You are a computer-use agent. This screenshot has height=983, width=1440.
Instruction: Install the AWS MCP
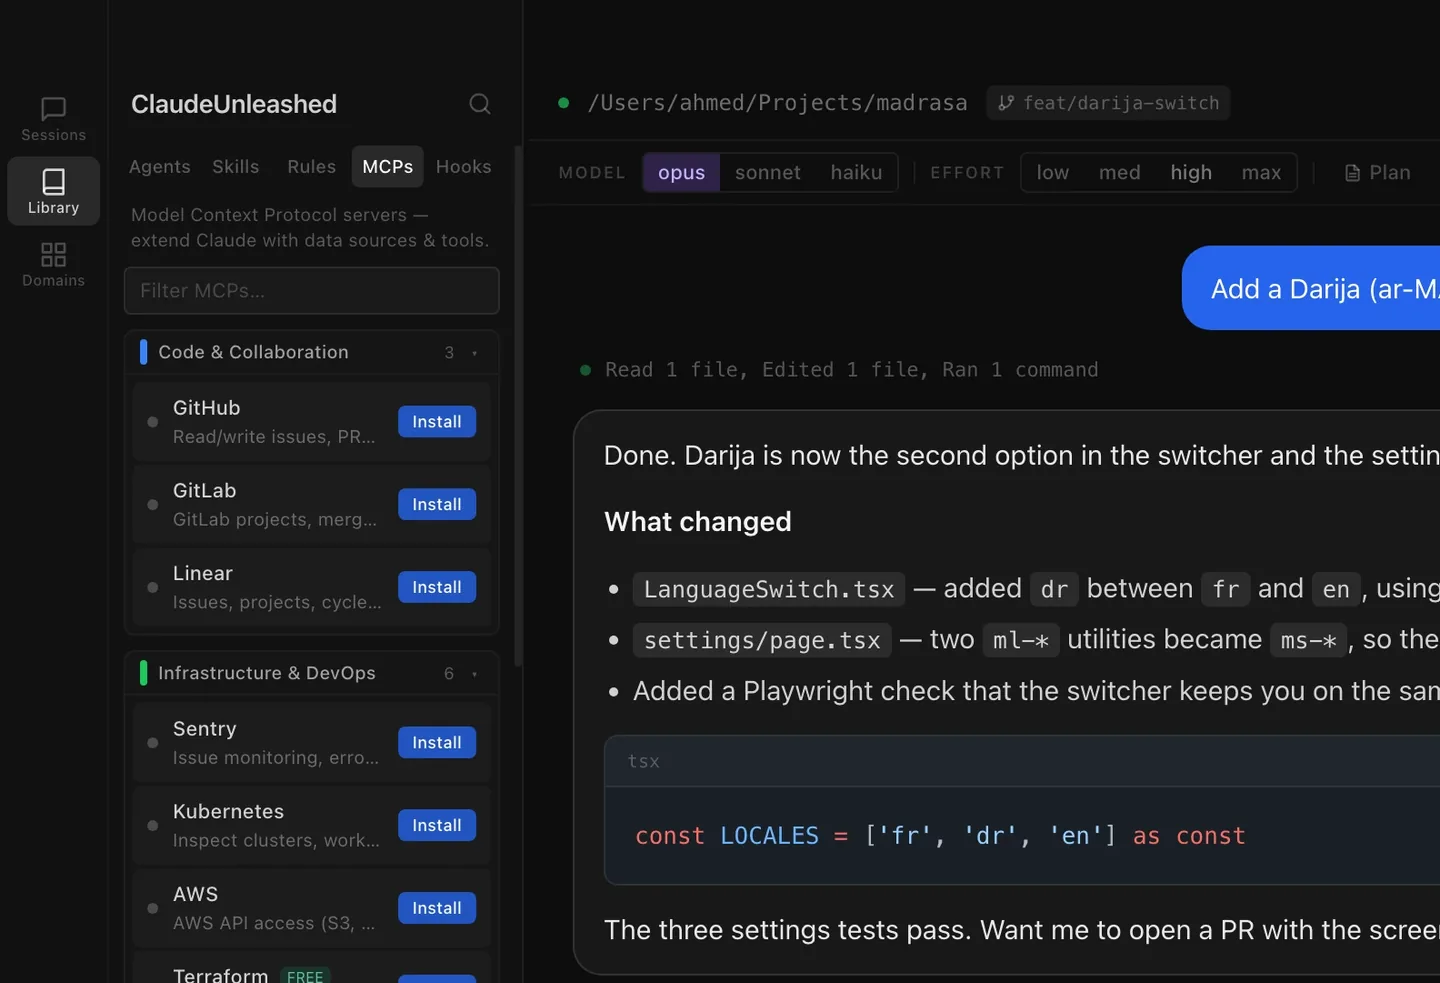[x=437, y=908]
